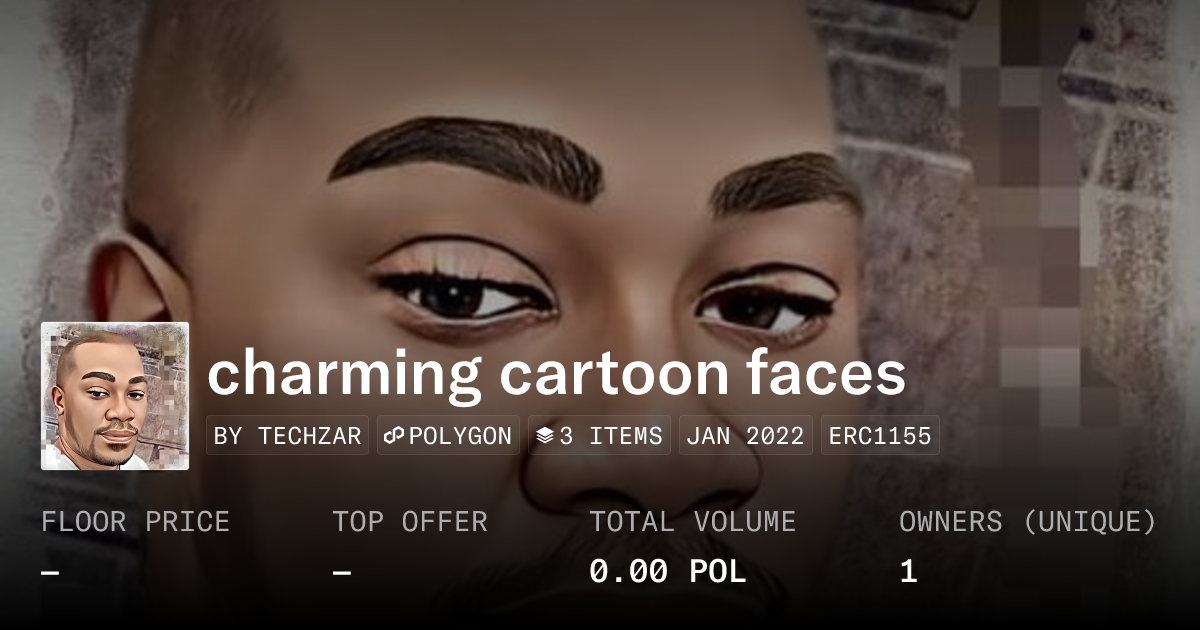The image size is (1200, 630).
Task: Click the 0.00 POL volume value
Action: pos(667,572)
